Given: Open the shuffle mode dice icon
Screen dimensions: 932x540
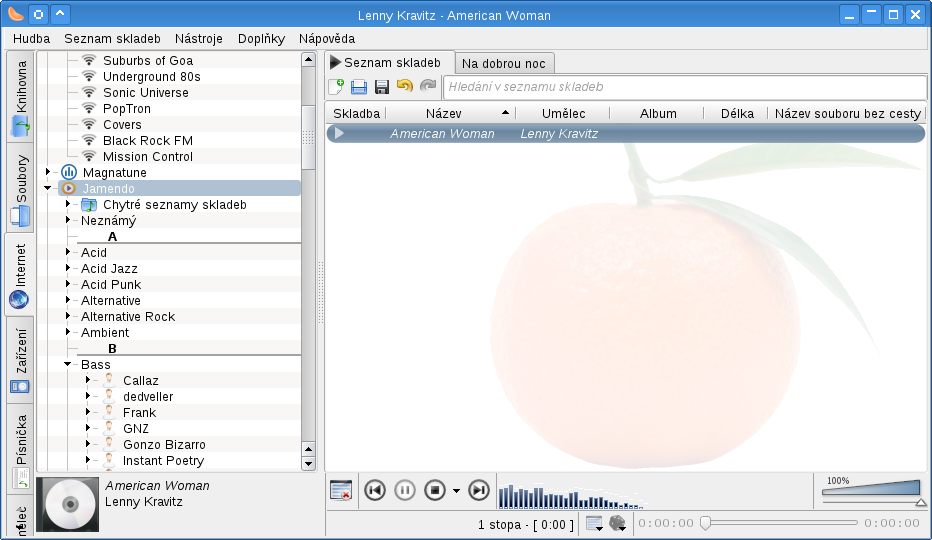Looking at the screenshot, I should tap(618, 523).
